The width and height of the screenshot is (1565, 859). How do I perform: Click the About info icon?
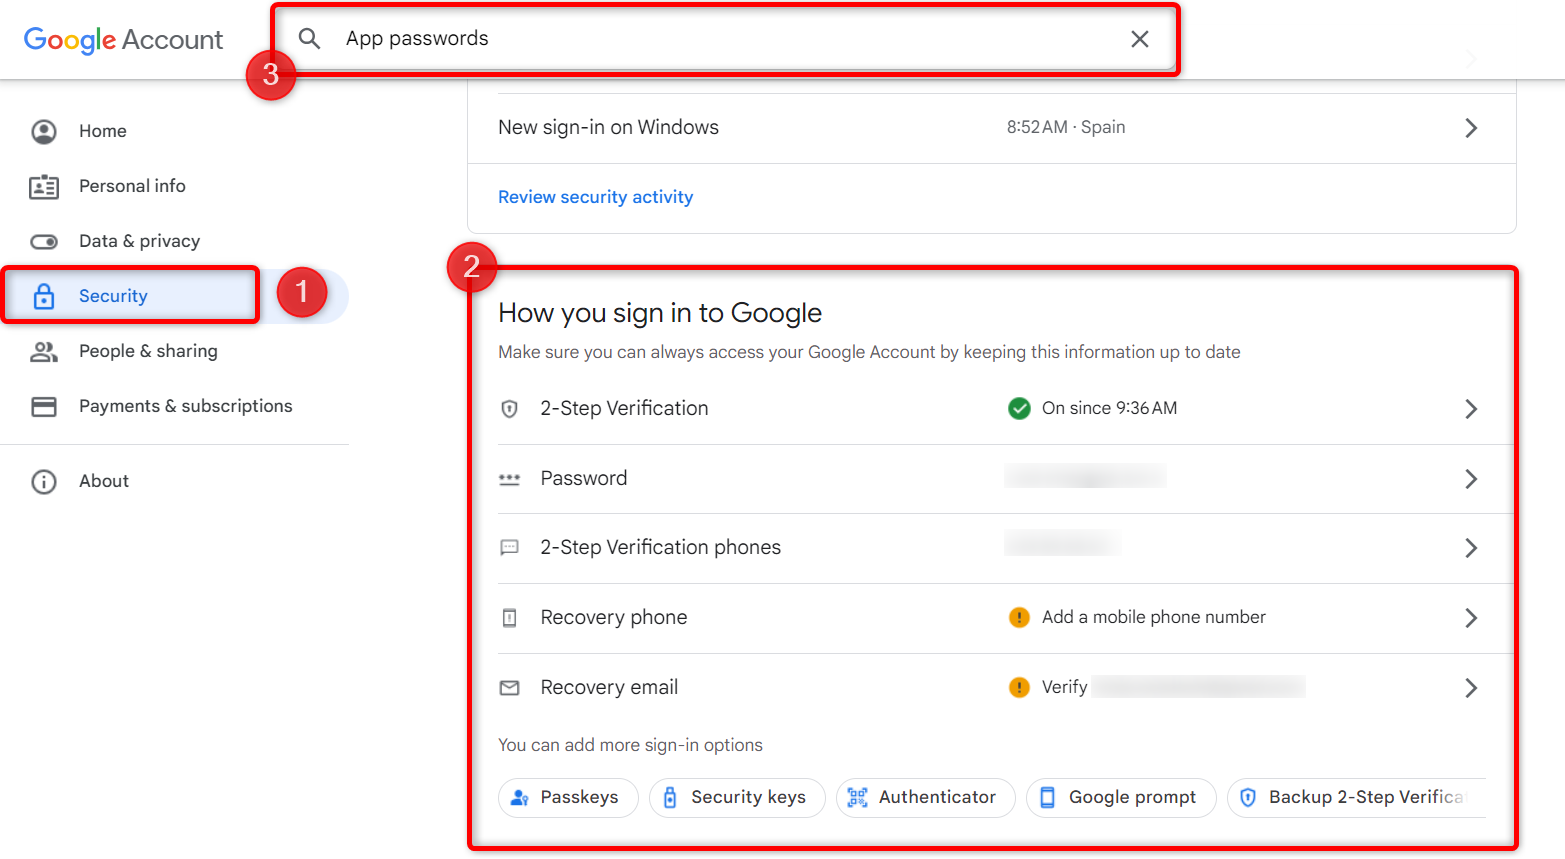tap(44, 482)
